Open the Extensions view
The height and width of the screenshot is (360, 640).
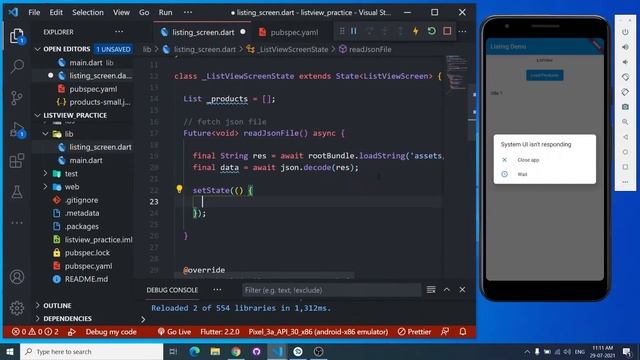[17, 161]
